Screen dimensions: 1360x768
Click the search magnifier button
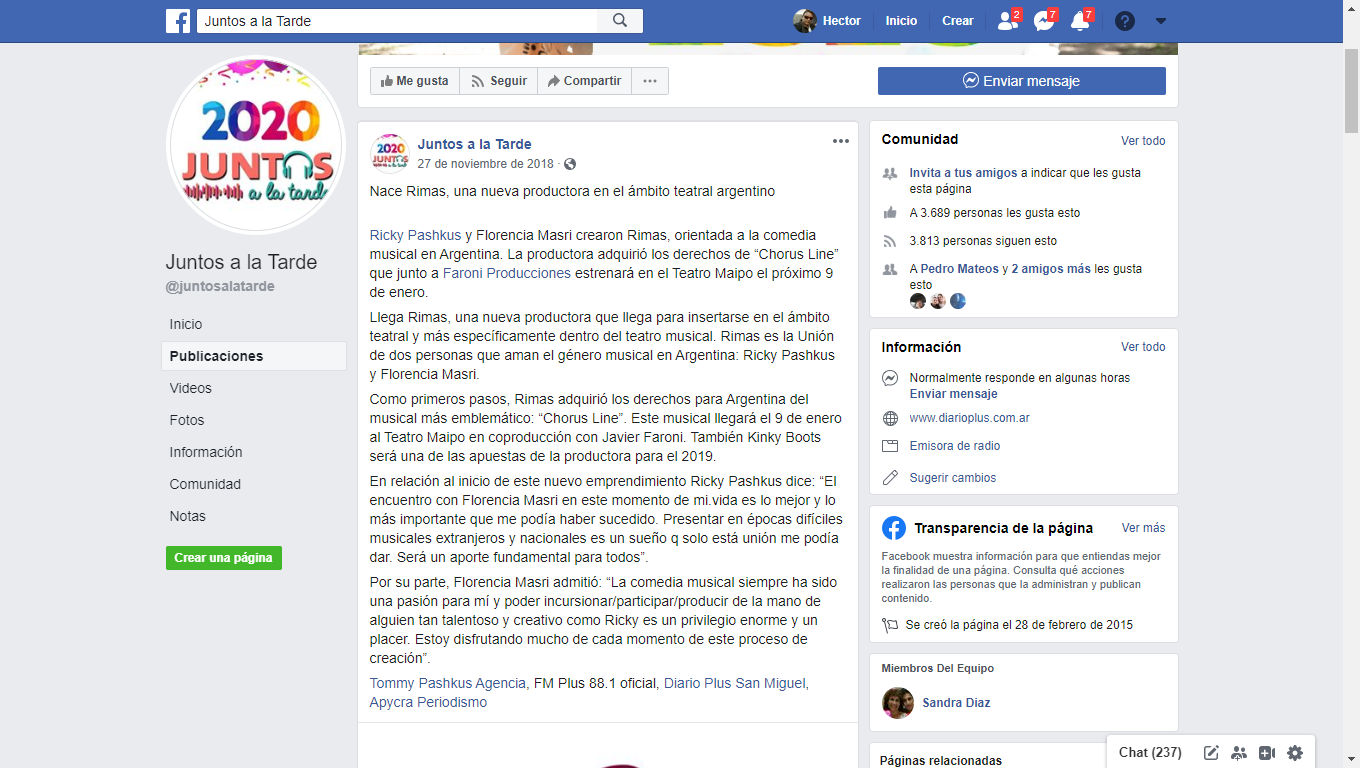pos(620,21)
